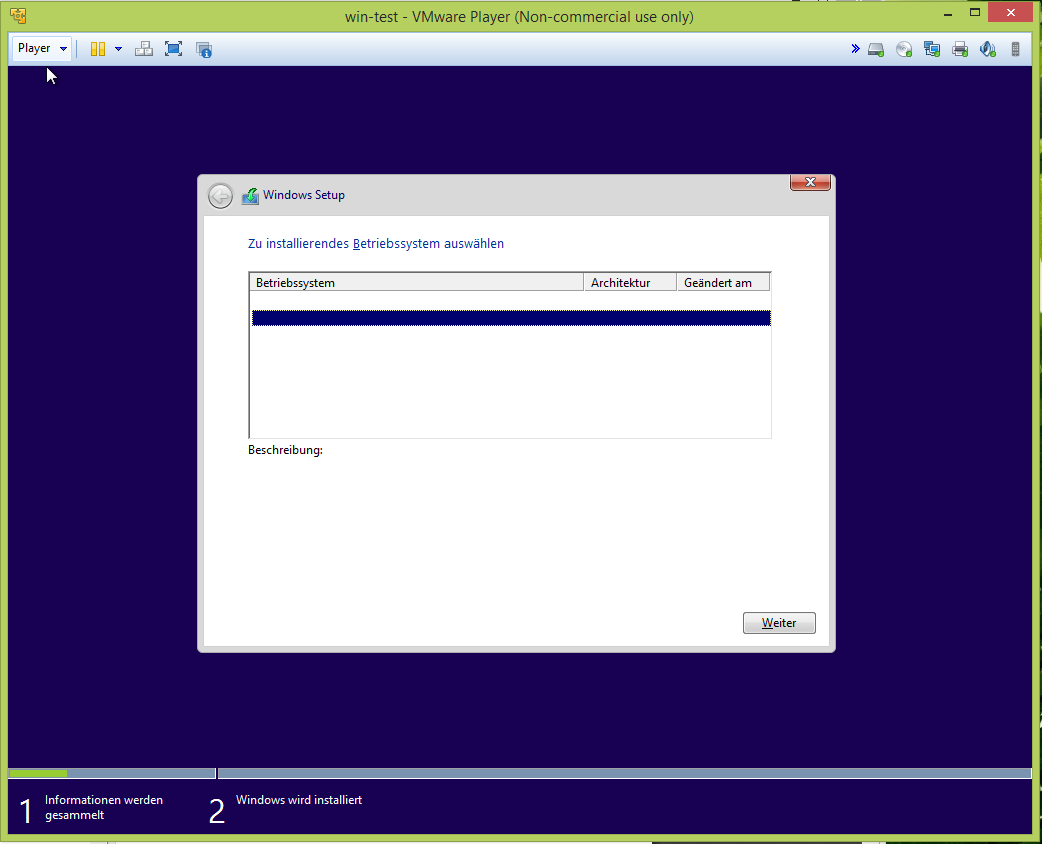
Task: Enter full screen mode
Action: (173, 49)
